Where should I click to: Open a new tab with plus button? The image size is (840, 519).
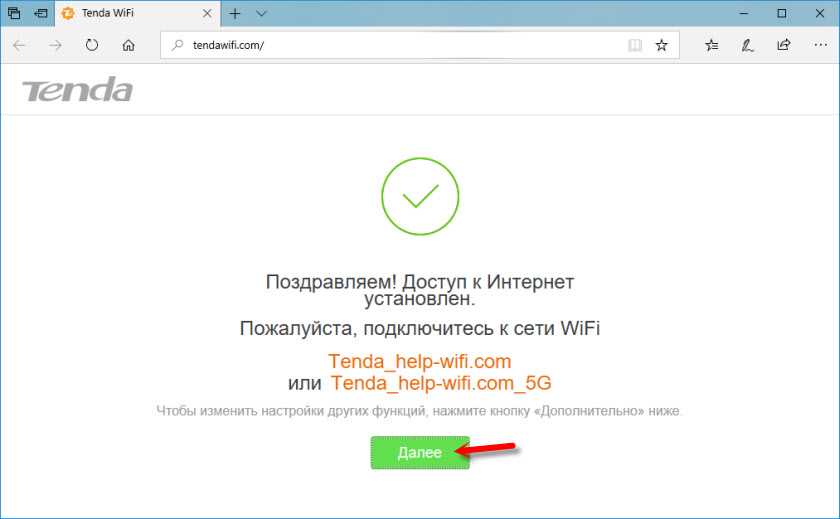click(x=235, y=13)
